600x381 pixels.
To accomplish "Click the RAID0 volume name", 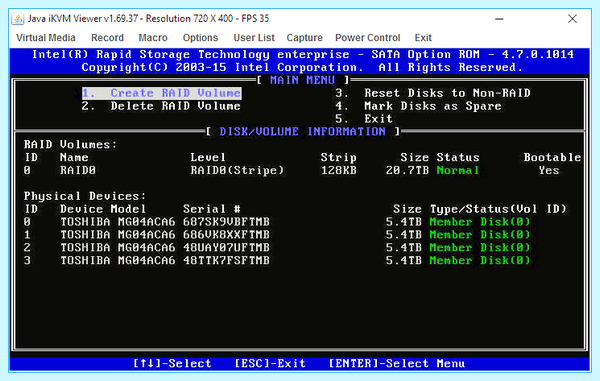I will [78, 170].
